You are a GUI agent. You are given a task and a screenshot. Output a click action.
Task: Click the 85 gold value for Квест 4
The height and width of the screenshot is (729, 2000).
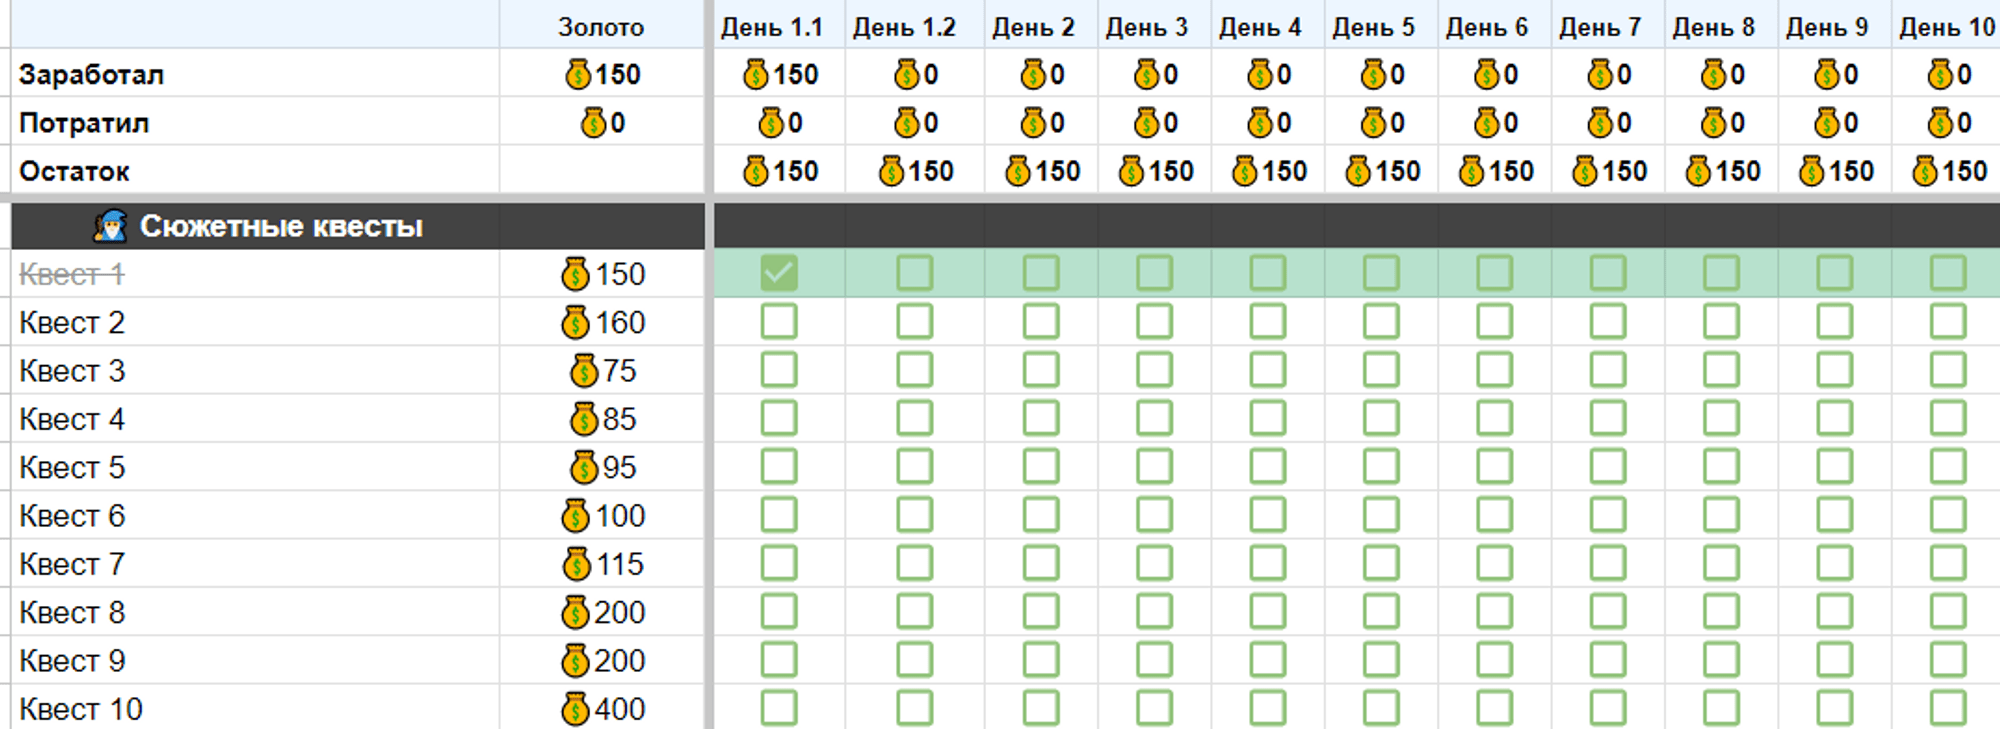point(619,419)
